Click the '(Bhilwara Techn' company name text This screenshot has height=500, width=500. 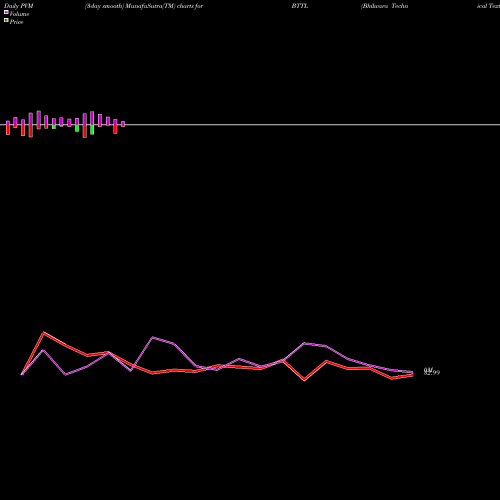(x=384, y=6)
